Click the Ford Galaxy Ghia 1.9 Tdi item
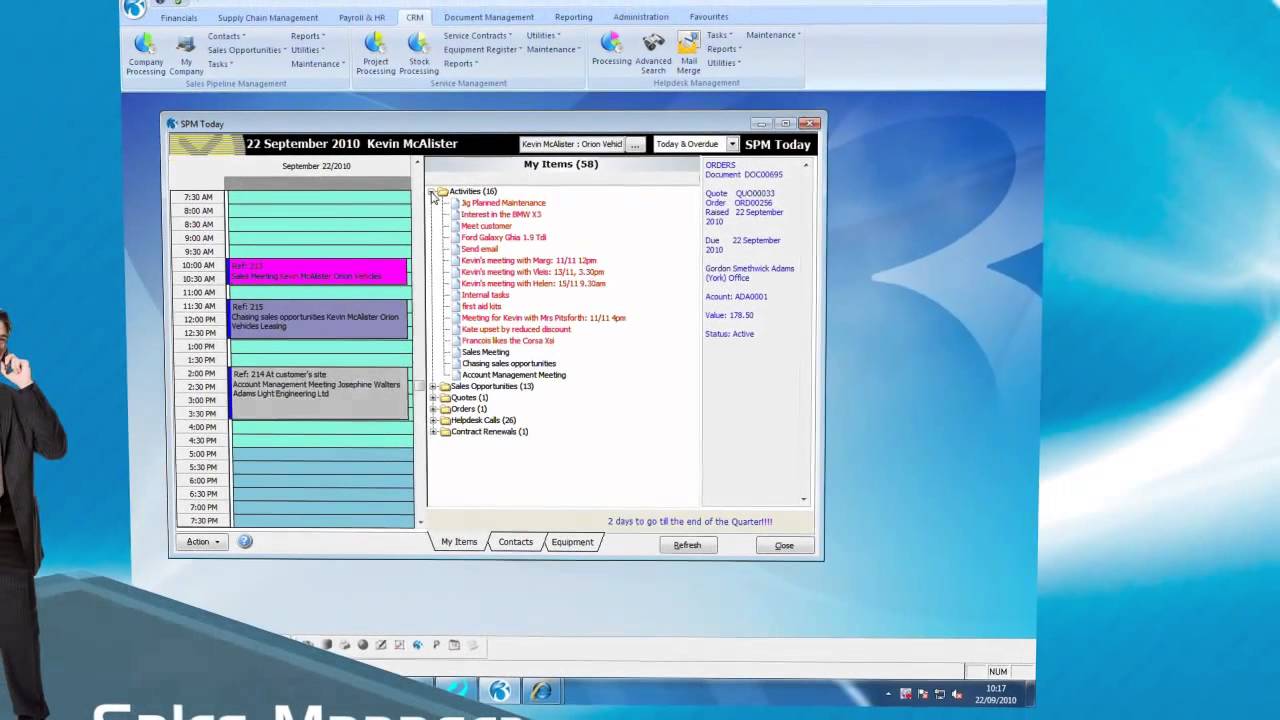The height and width of the screenshot is (720, 1280). pyautogui.click(x=504, y=237)
